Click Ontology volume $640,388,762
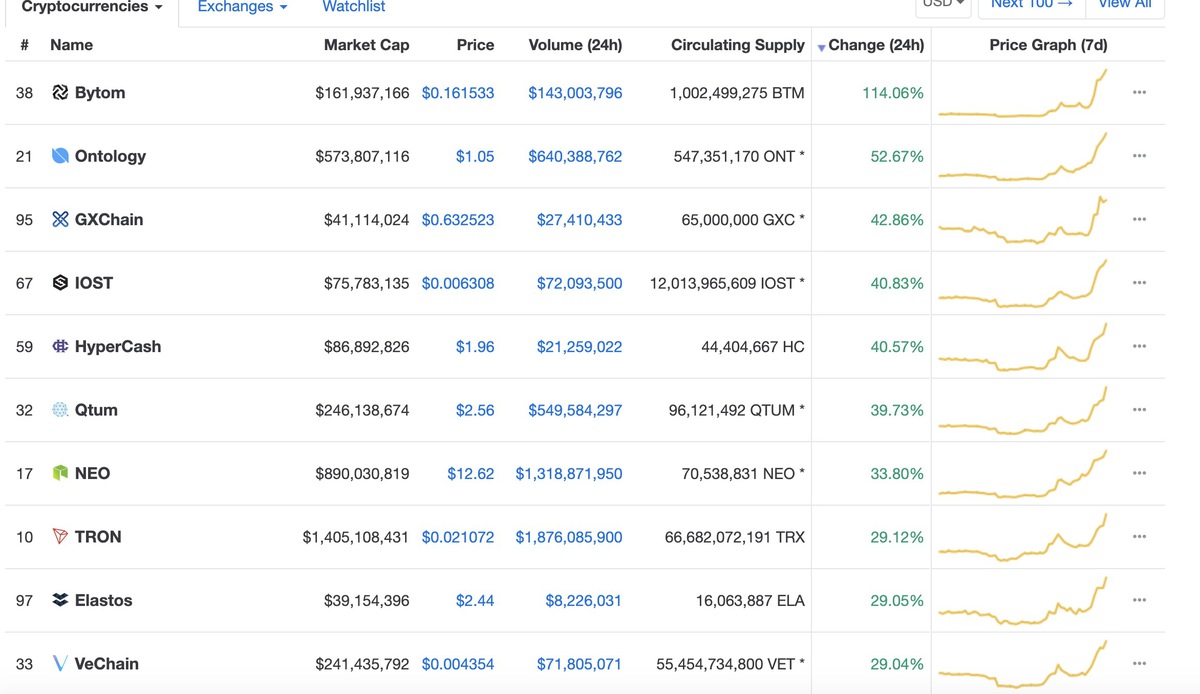The width and height of the screenshot is (1200, 694). [575, 156]
